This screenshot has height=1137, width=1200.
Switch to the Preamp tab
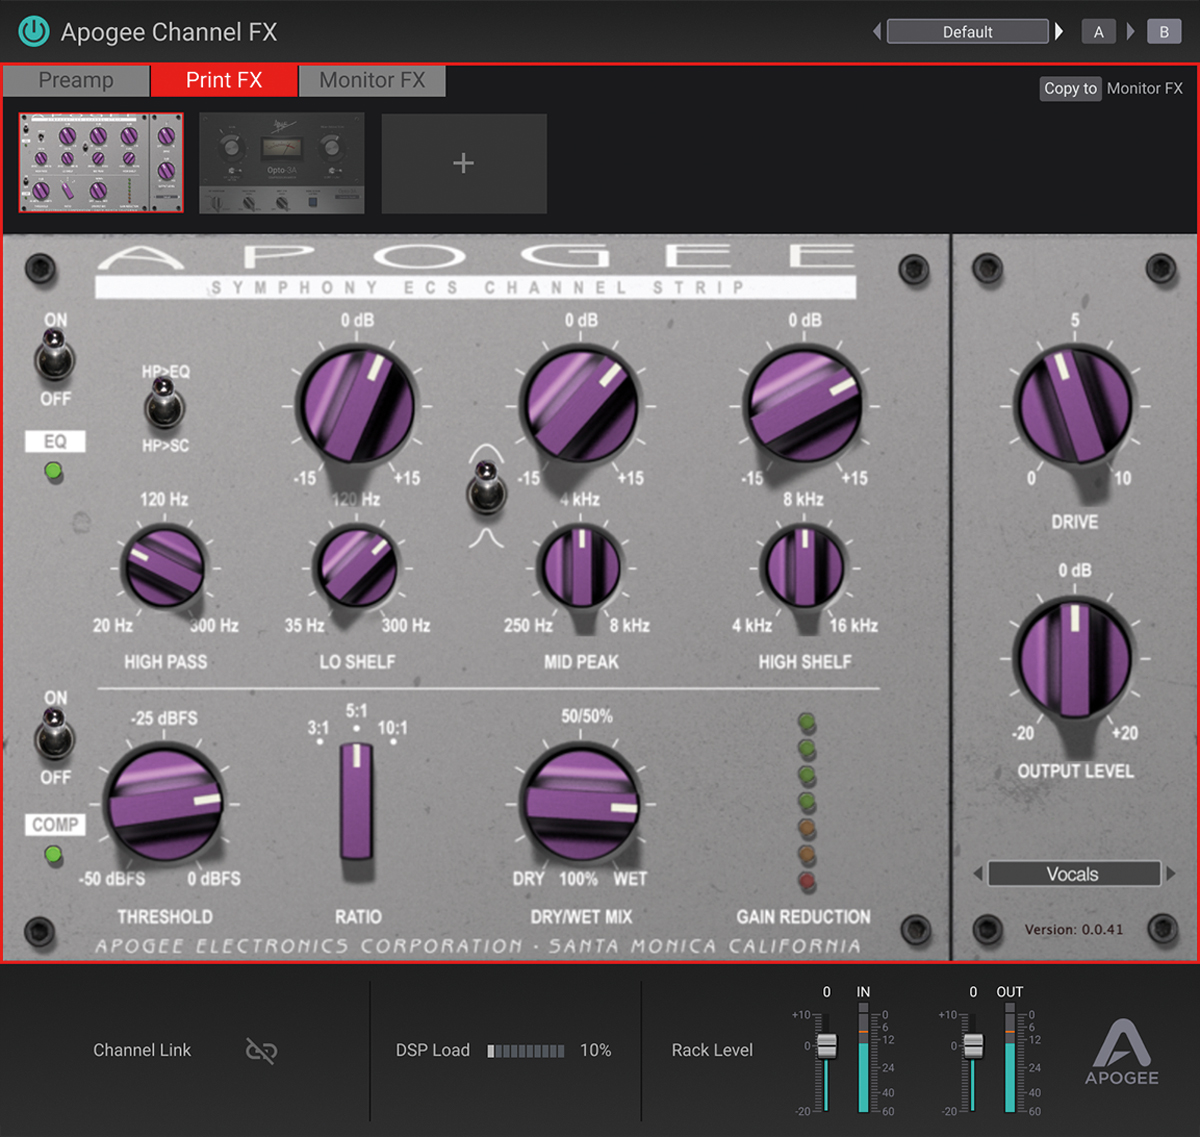tap(76, 80)
